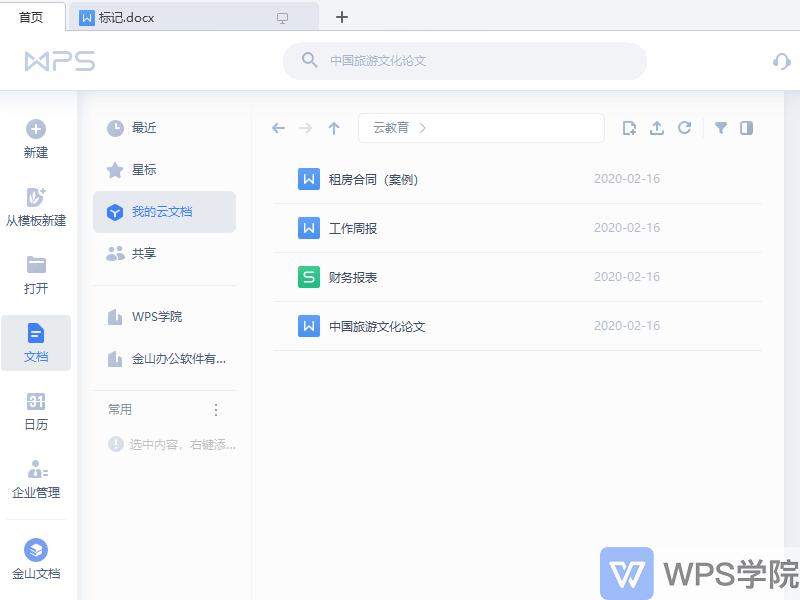800x600 pixels.
Task: Open the file 租房合同（案例）
Action: click(x=518, y=179)
